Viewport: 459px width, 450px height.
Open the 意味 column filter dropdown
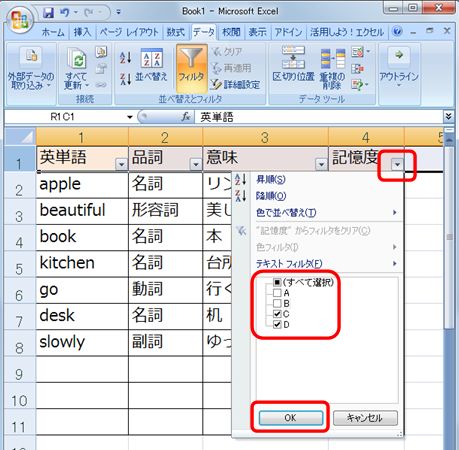coord(321,164)
